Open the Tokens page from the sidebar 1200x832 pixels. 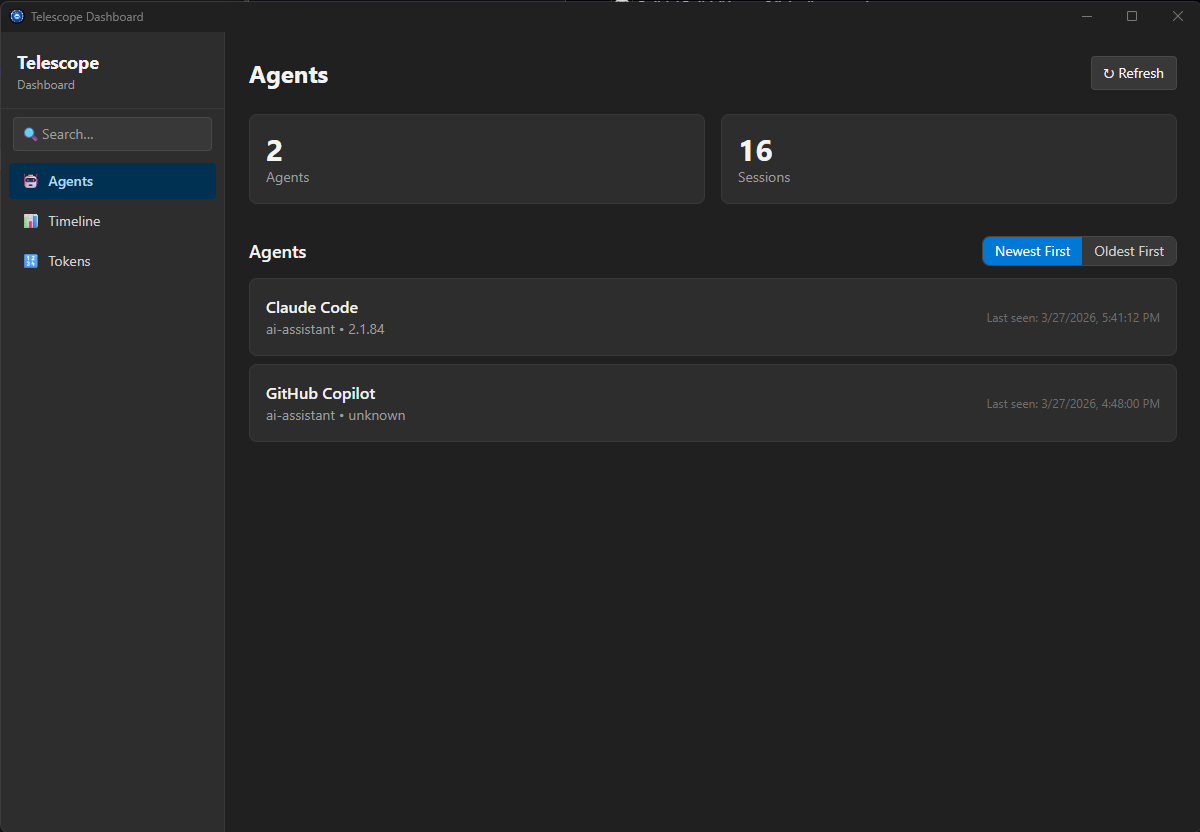point(69,261)
